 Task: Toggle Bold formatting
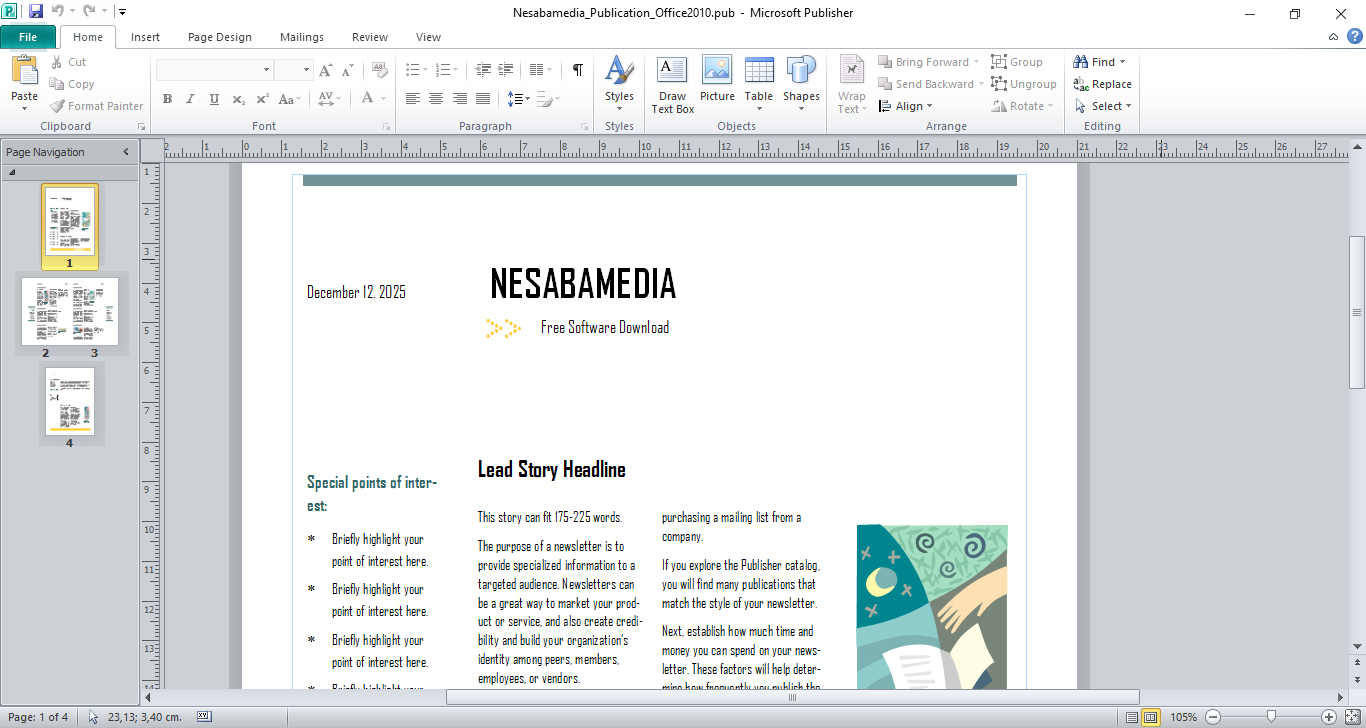coord(167,99)
